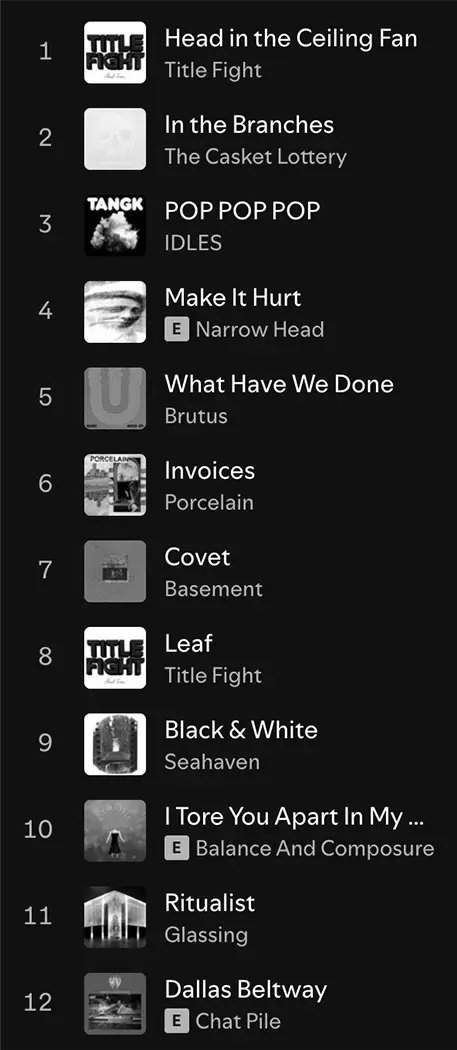457x1050 pixels.
Task: Open artist The Casket Lottery
Action: 256,157
